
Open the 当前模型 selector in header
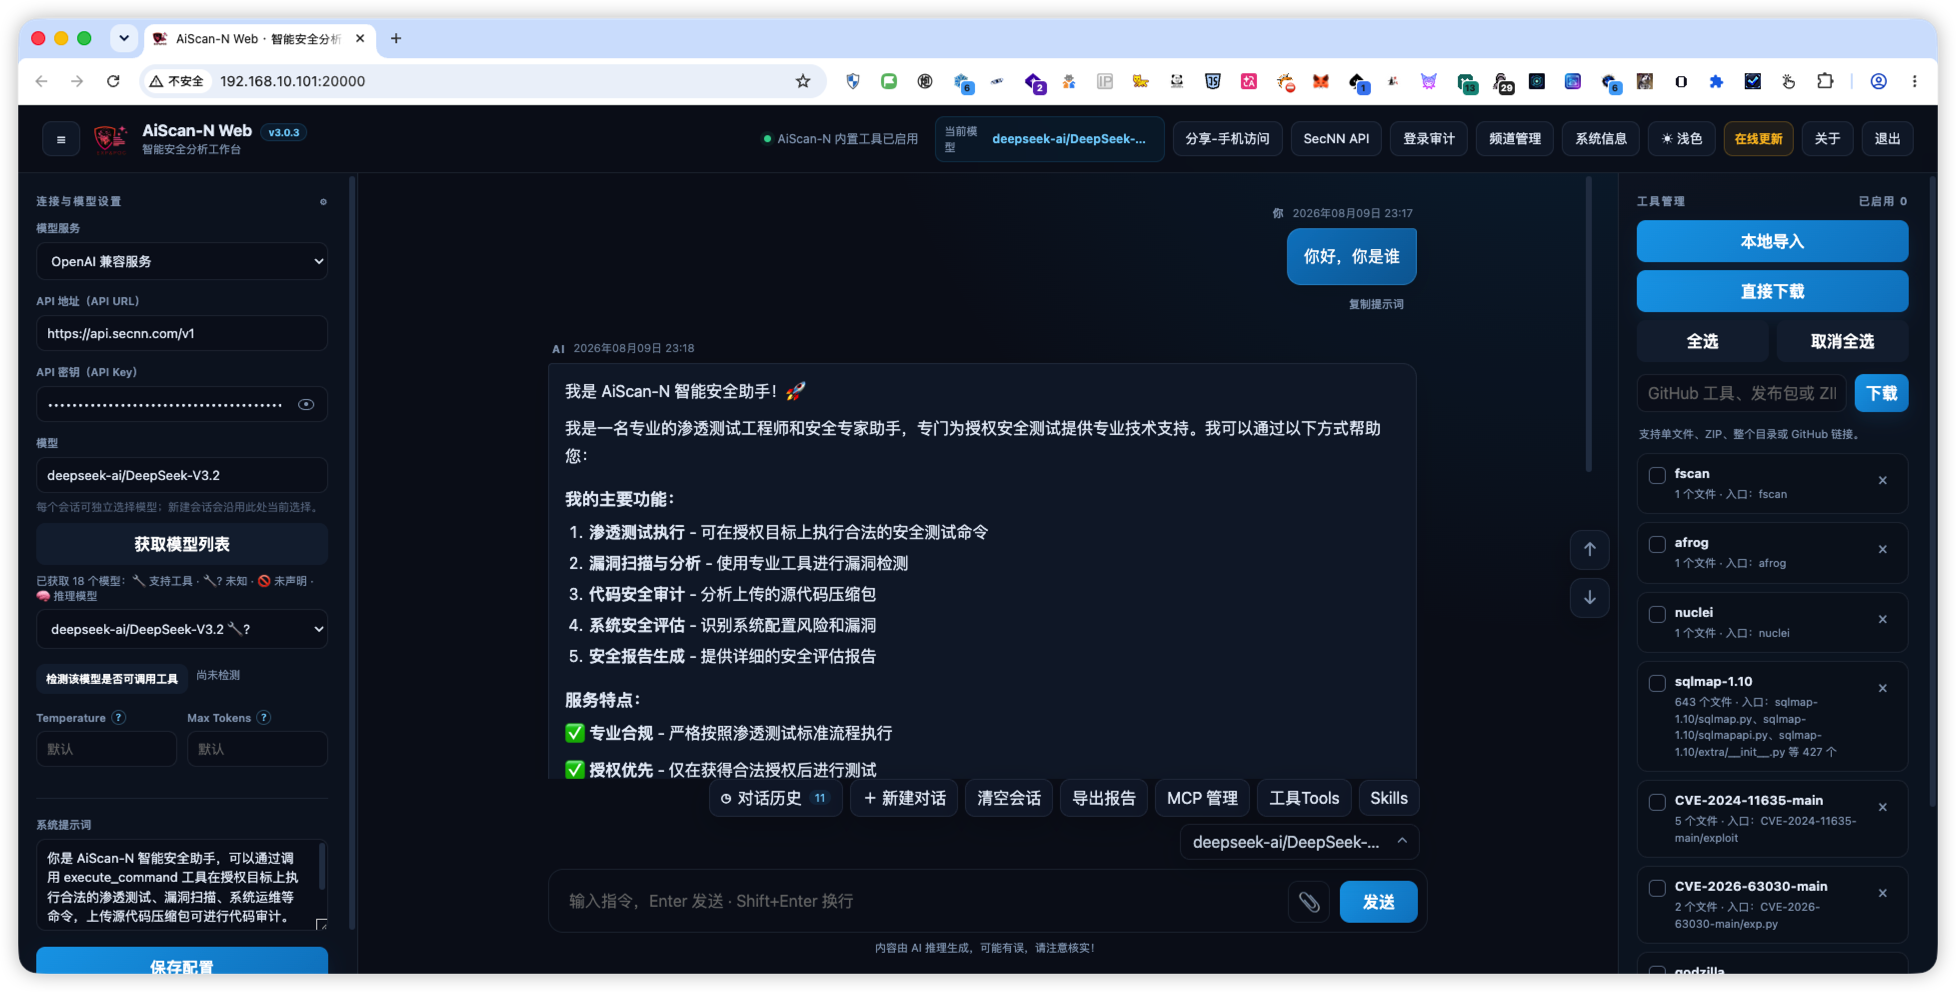pos(1050,139)
